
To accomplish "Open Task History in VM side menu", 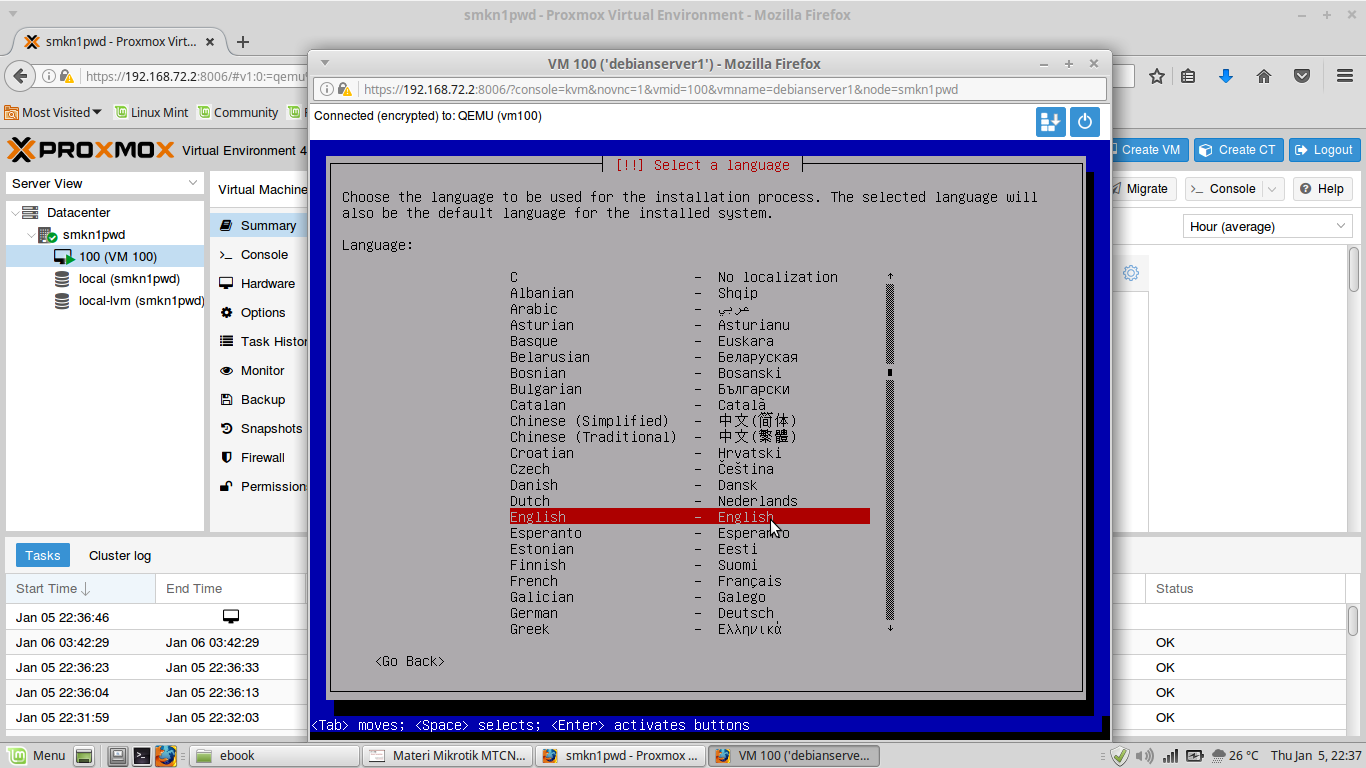I will 260,342.
